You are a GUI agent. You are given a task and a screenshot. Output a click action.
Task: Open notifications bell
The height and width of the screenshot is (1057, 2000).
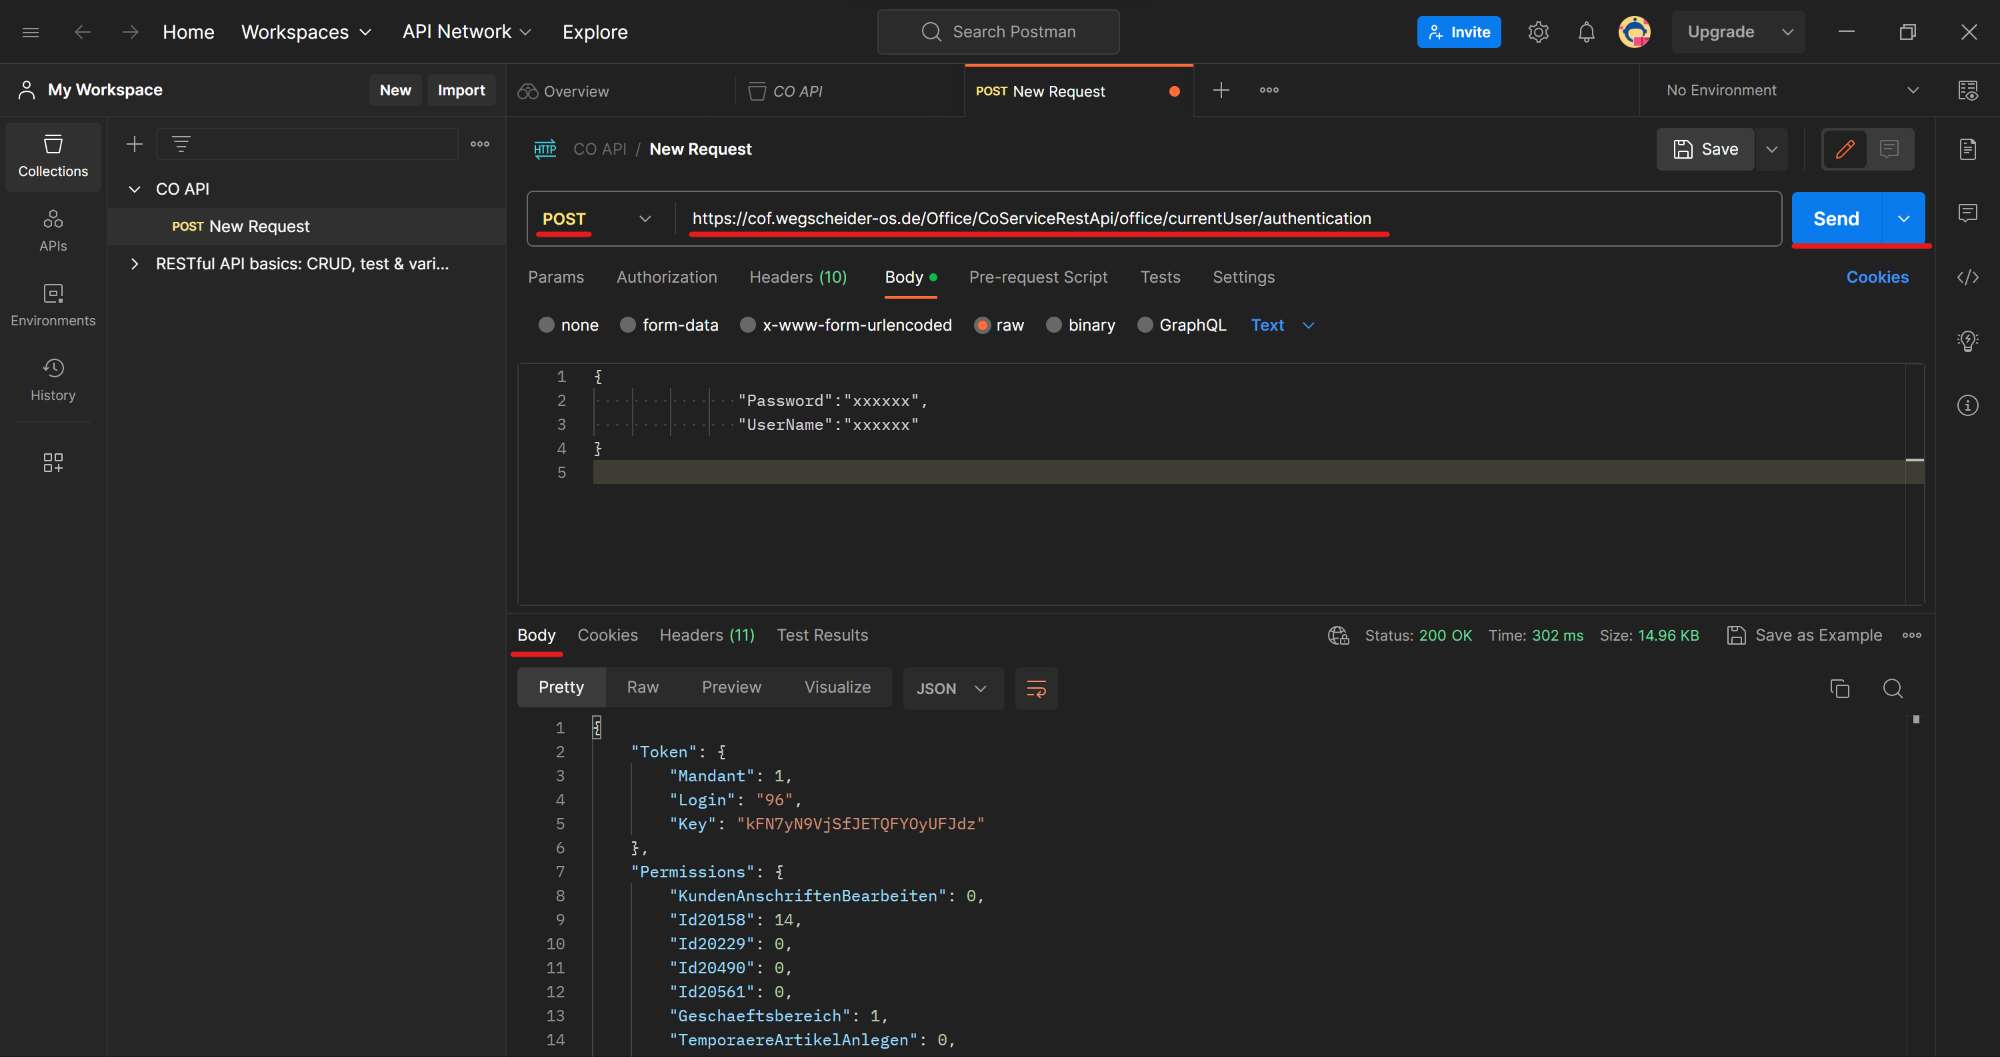point(1586,32)
